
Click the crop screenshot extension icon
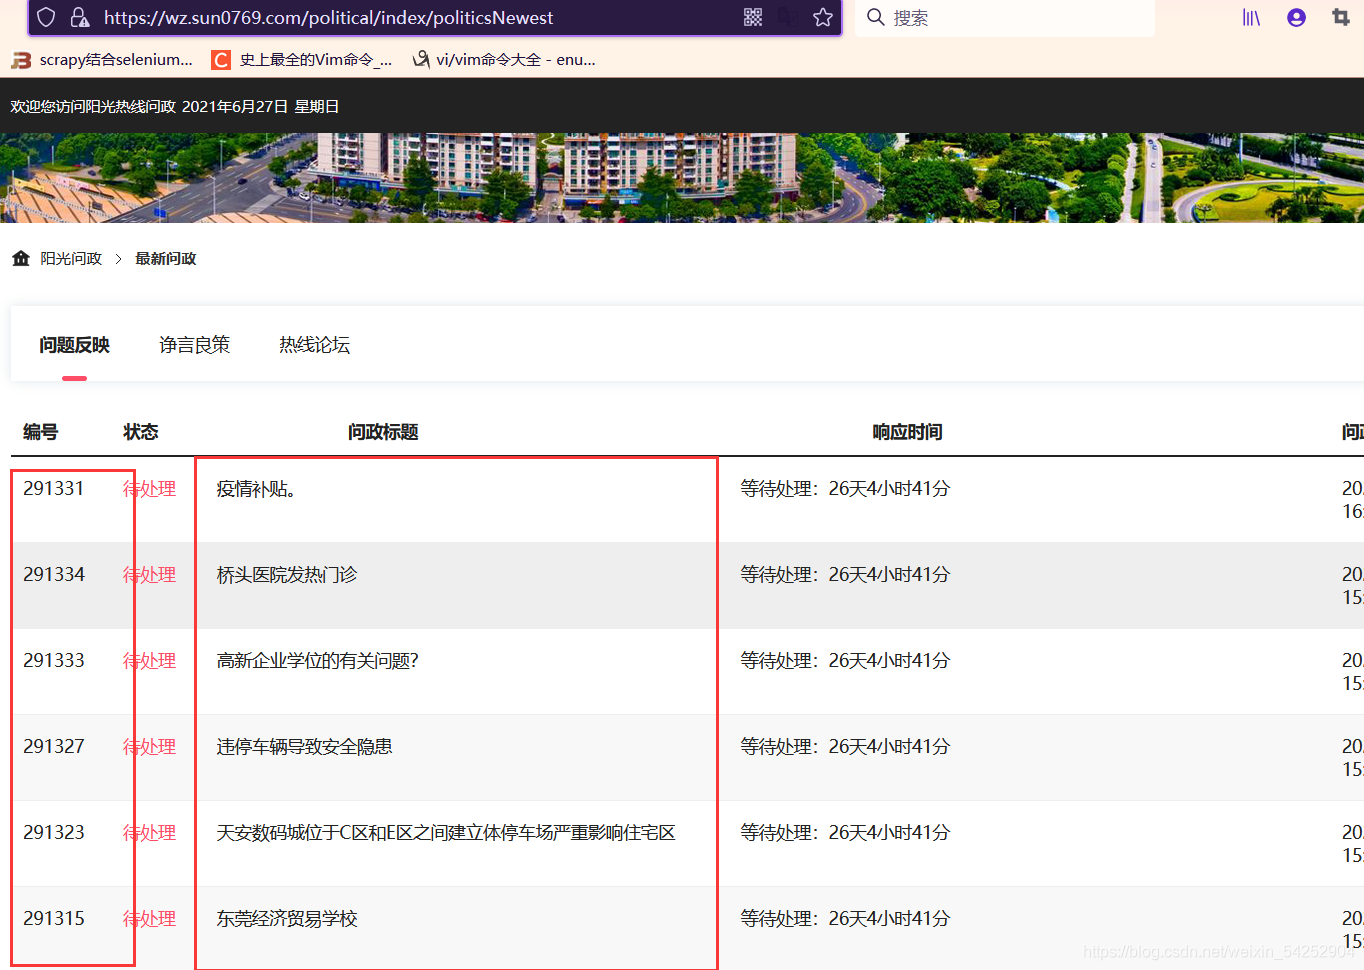[x=1341, y=17]
